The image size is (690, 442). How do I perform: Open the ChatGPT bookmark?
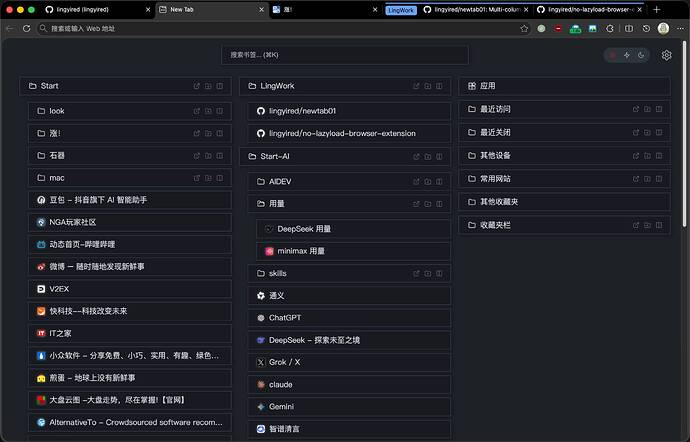pyautogui.click(x=349, y=318)
